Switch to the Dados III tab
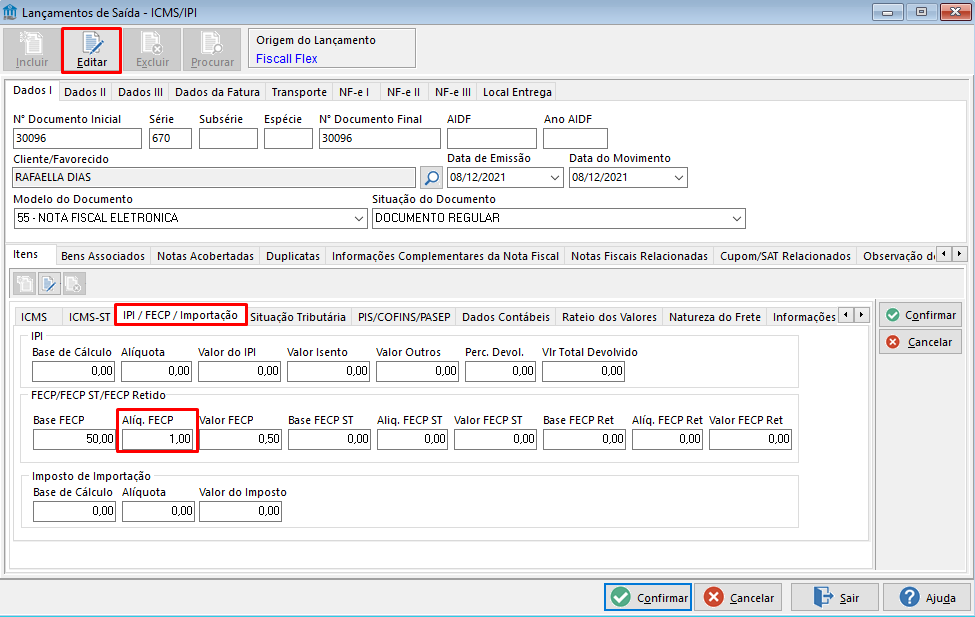 (x=141, y=92)
